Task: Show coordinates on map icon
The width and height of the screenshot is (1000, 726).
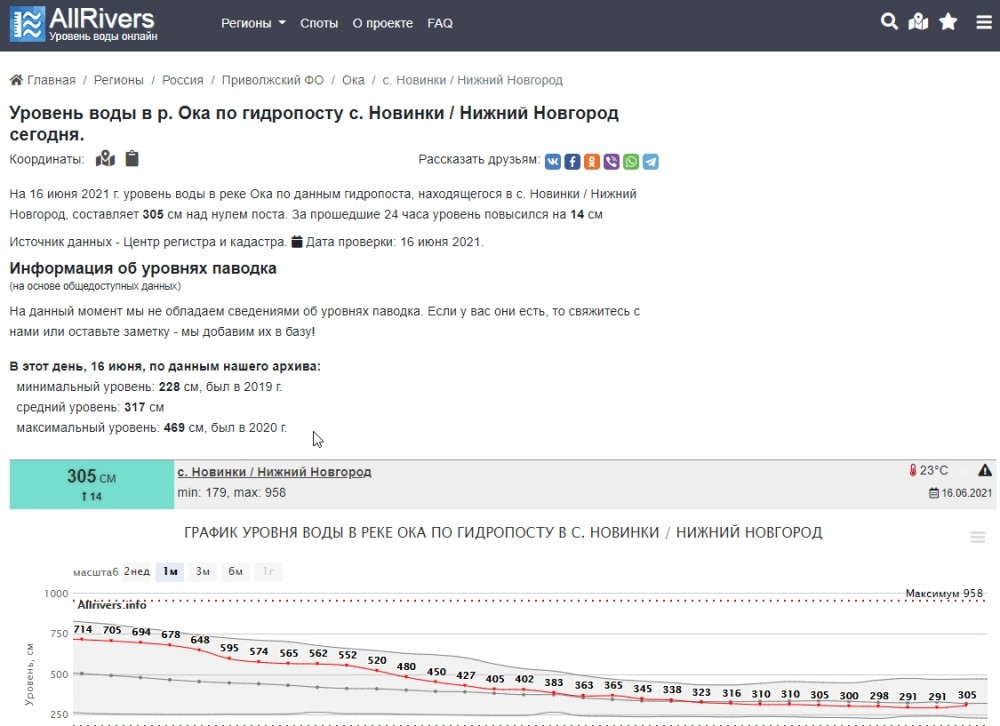Action: (x=105, y=159)
